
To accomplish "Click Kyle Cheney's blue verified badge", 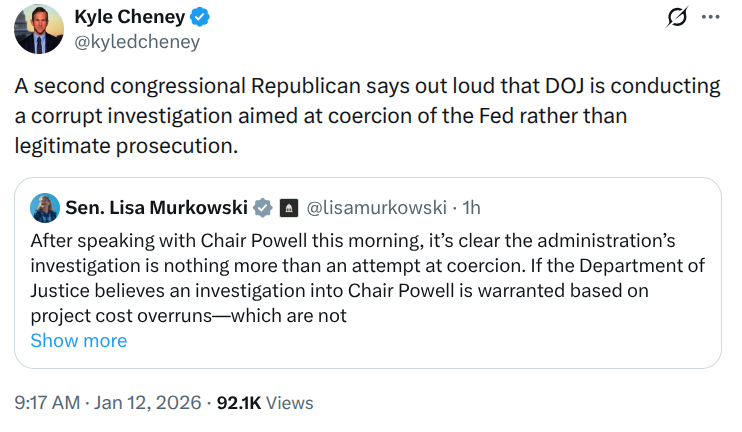I will [200, 17].
